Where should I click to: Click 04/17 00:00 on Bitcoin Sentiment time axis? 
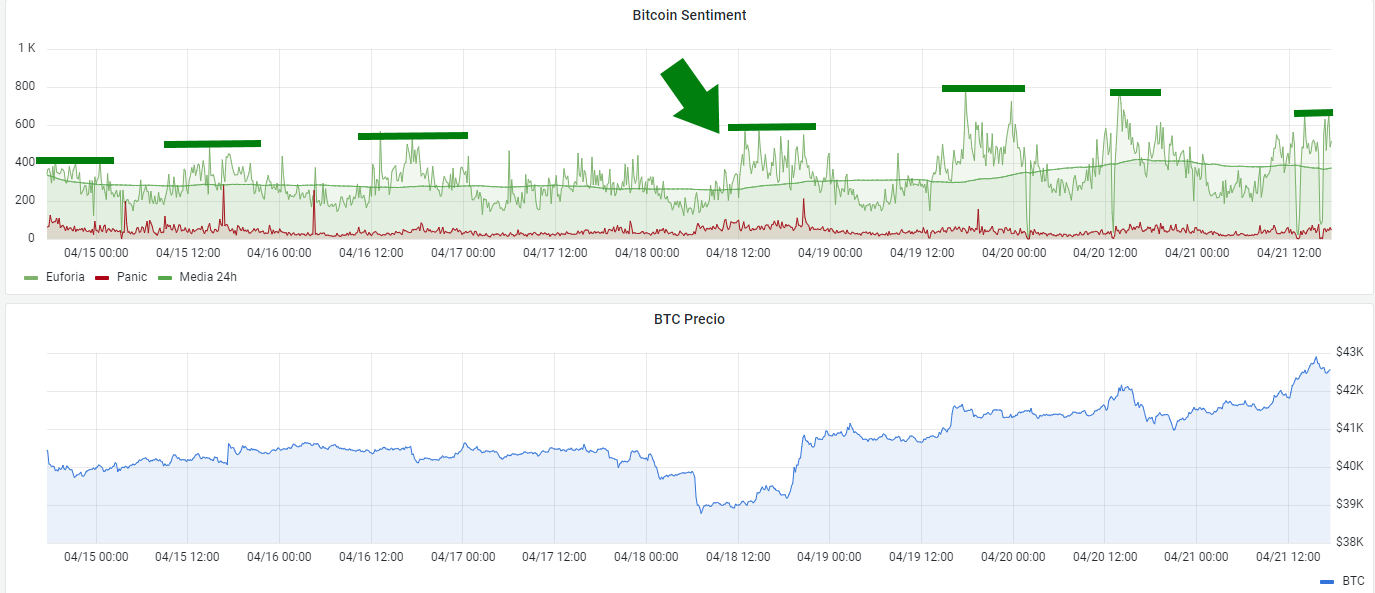tap(463, 253)
